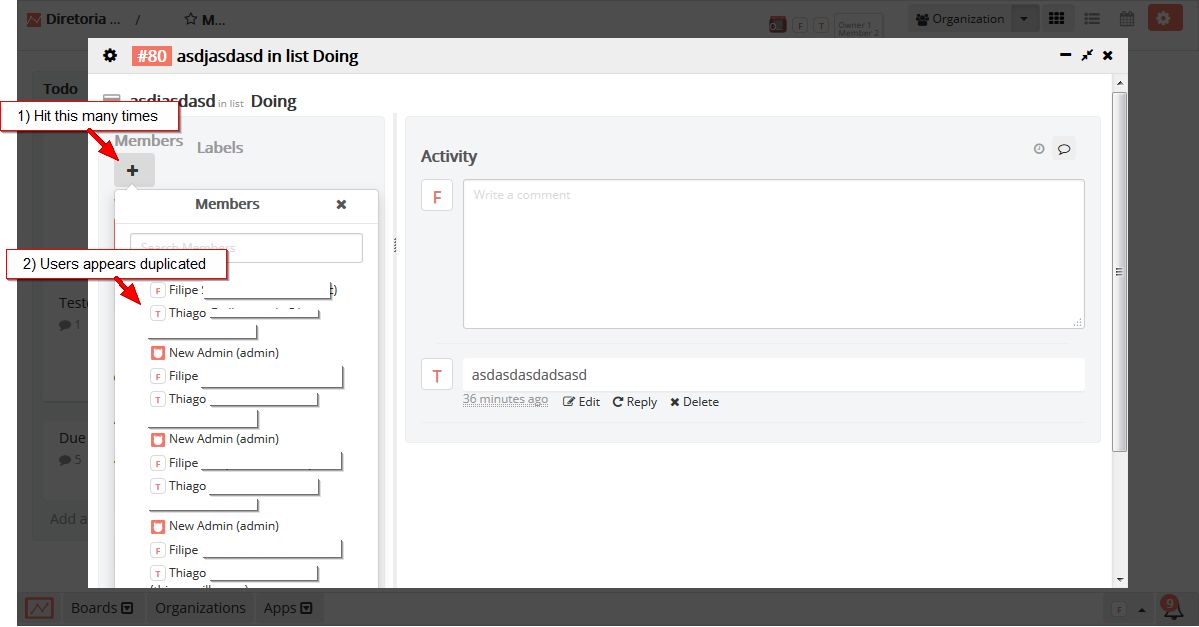Expand the Apps menu in the bottom bar
This screenshot has width=1199, height=627.
[x=288, y=607]
